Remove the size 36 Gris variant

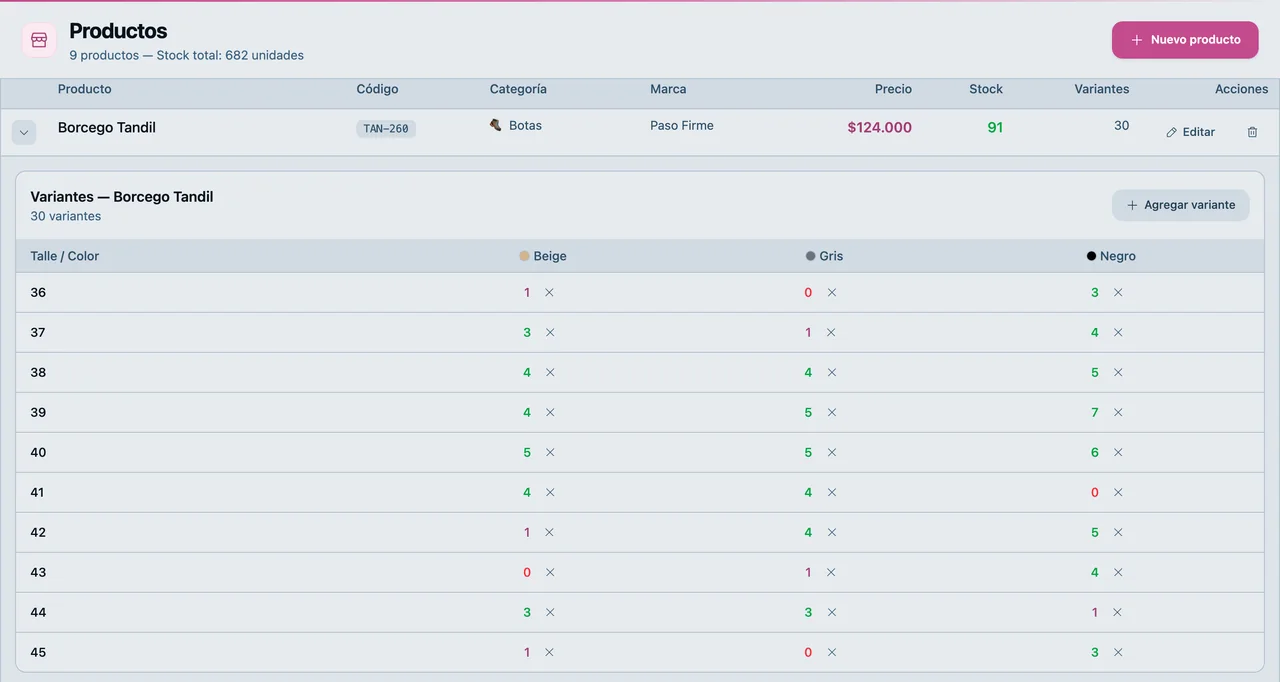point(831,293)
